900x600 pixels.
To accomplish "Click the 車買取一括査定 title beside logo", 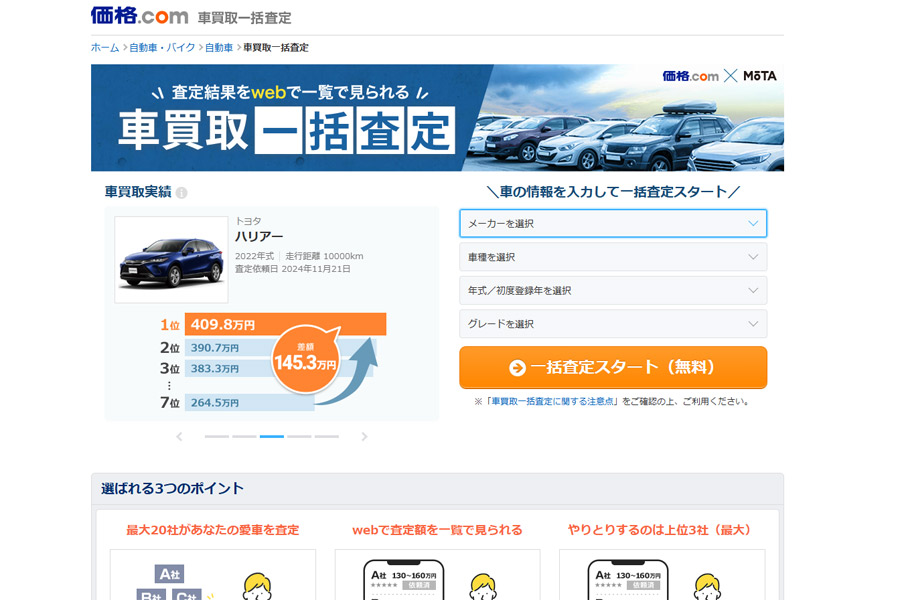I will coord(245,18).
